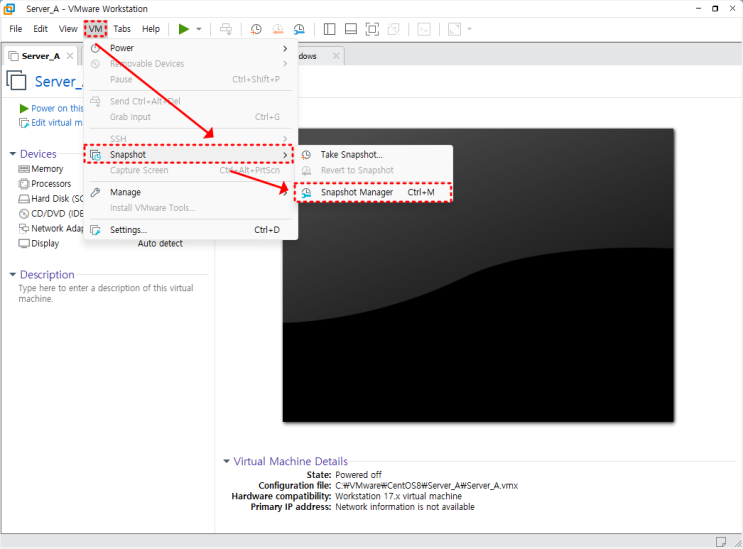743x549 pixels.
Task: Open the Help menu
Action: click(151, 29)
